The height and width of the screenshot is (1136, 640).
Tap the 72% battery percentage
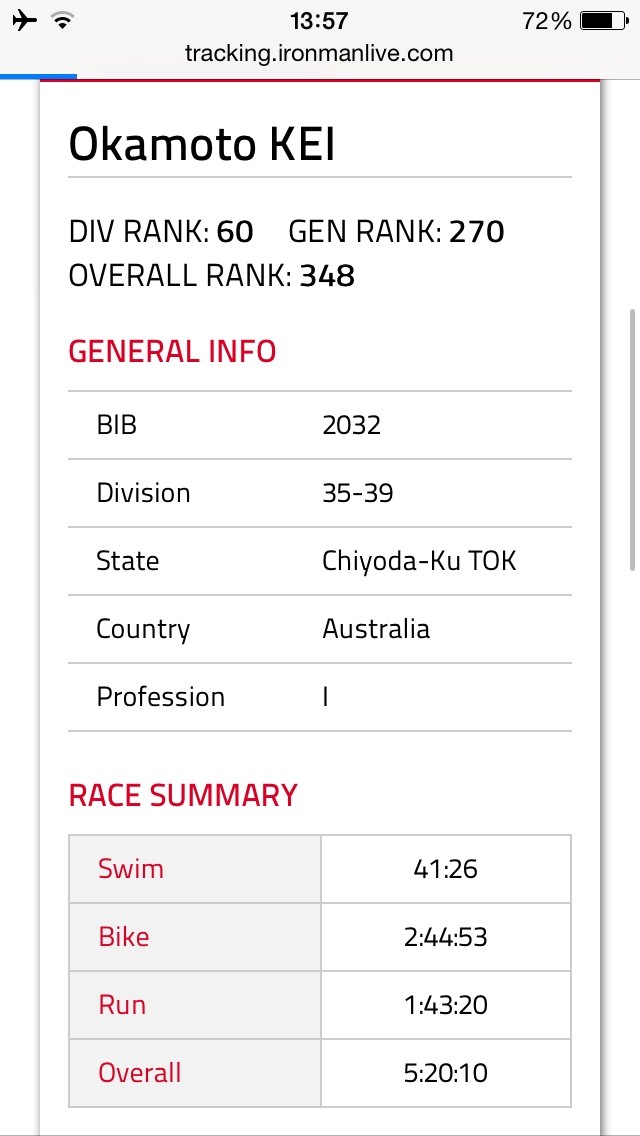tap(547, 21)
